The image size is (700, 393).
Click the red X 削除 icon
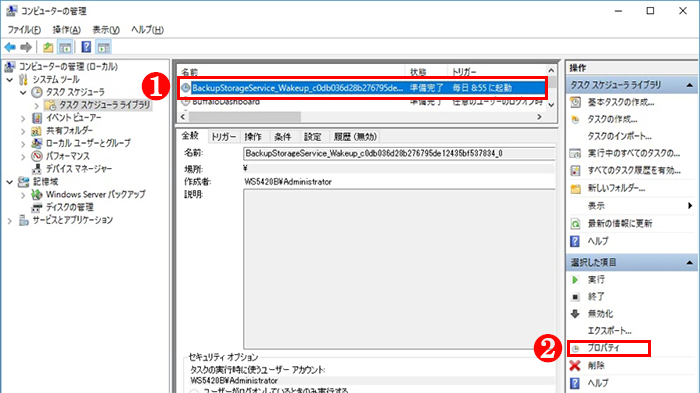click(575, 365)
